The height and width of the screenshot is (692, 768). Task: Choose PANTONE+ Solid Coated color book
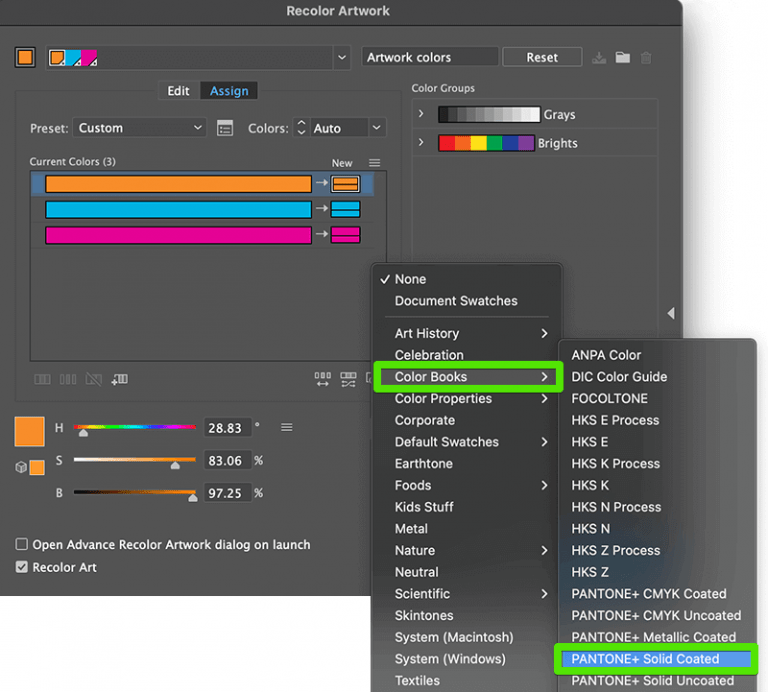[656, 659]
